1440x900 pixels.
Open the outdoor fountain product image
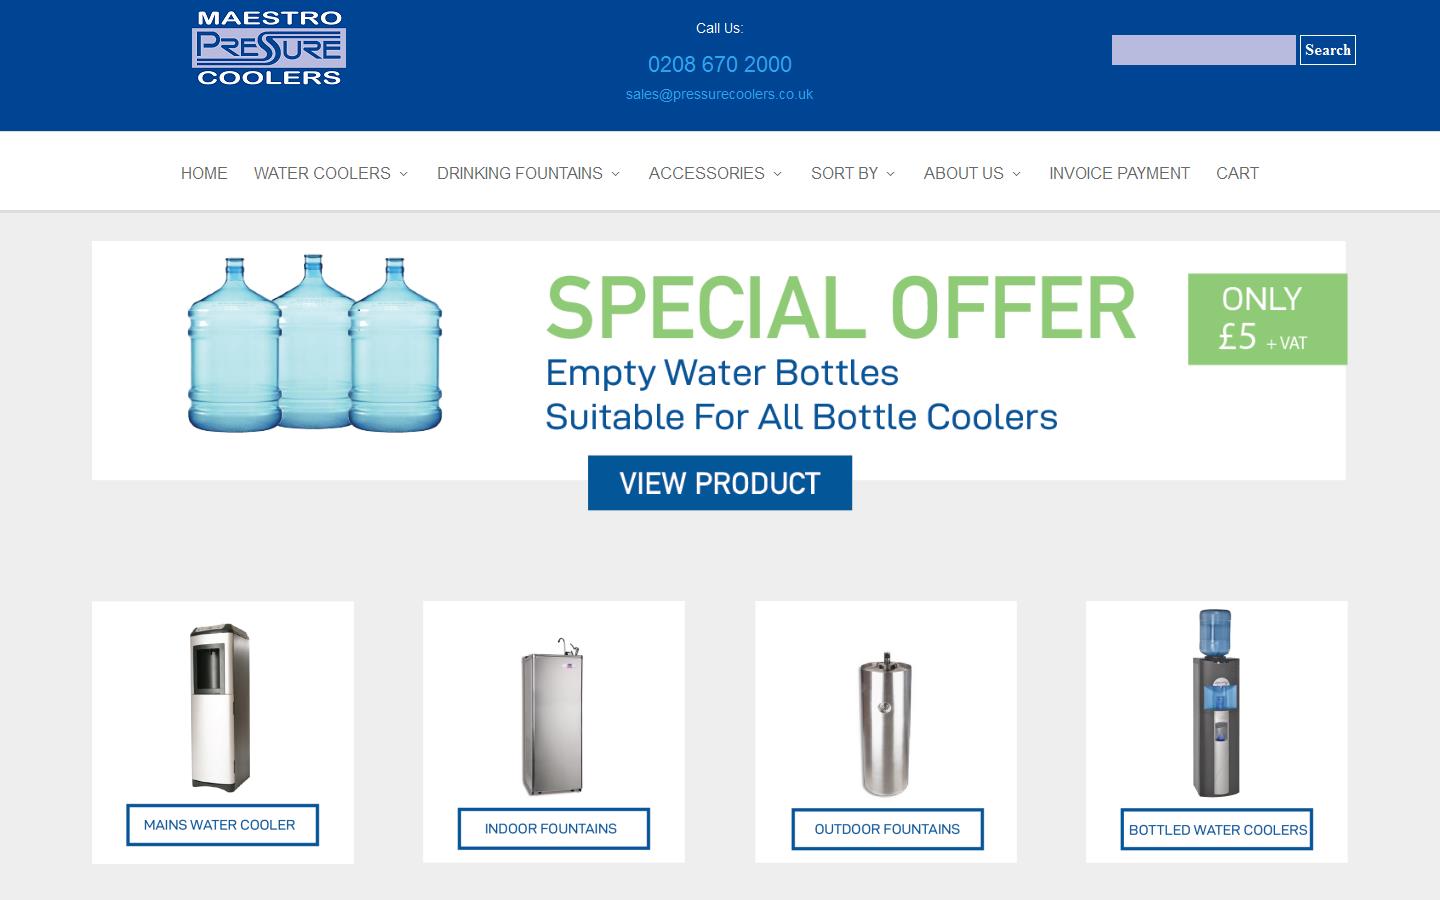click(885, 723)
